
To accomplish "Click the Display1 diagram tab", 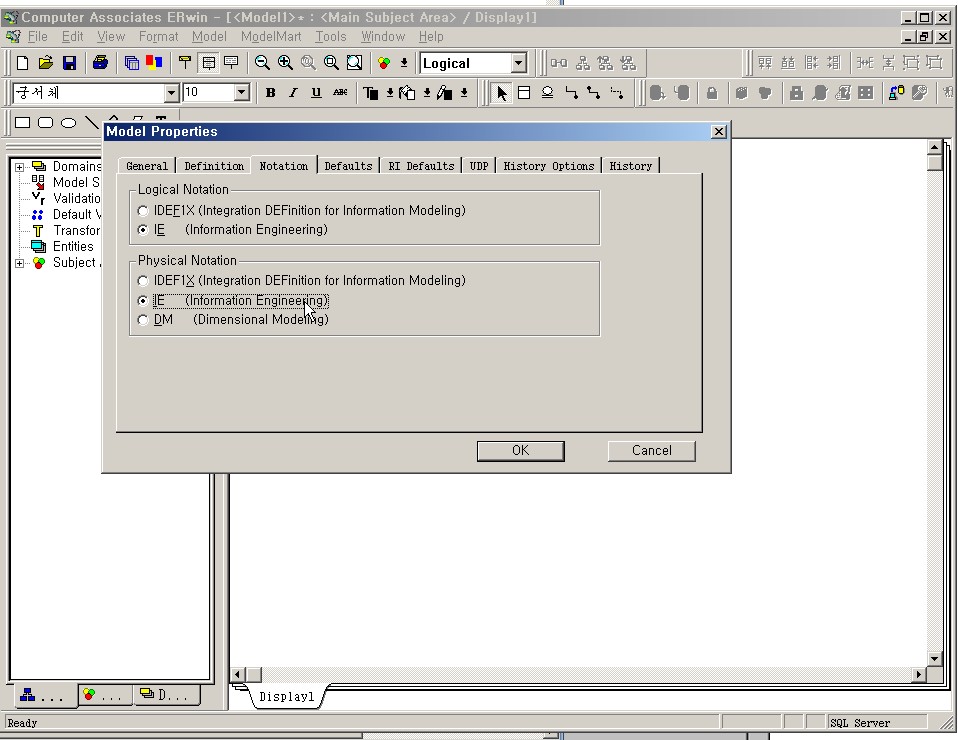I will [x=286, y=697].
